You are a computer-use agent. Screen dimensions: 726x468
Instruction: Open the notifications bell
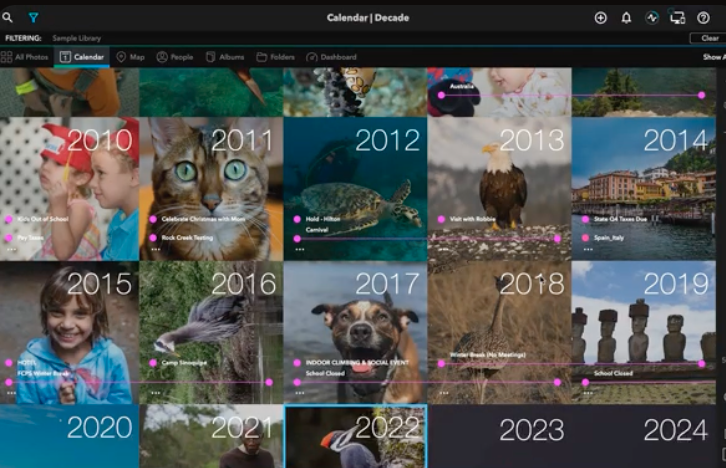tap(626, 18)
